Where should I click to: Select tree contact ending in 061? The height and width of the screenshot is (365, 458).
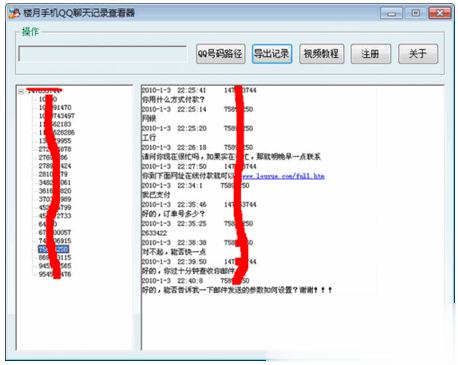click(55, 182)
